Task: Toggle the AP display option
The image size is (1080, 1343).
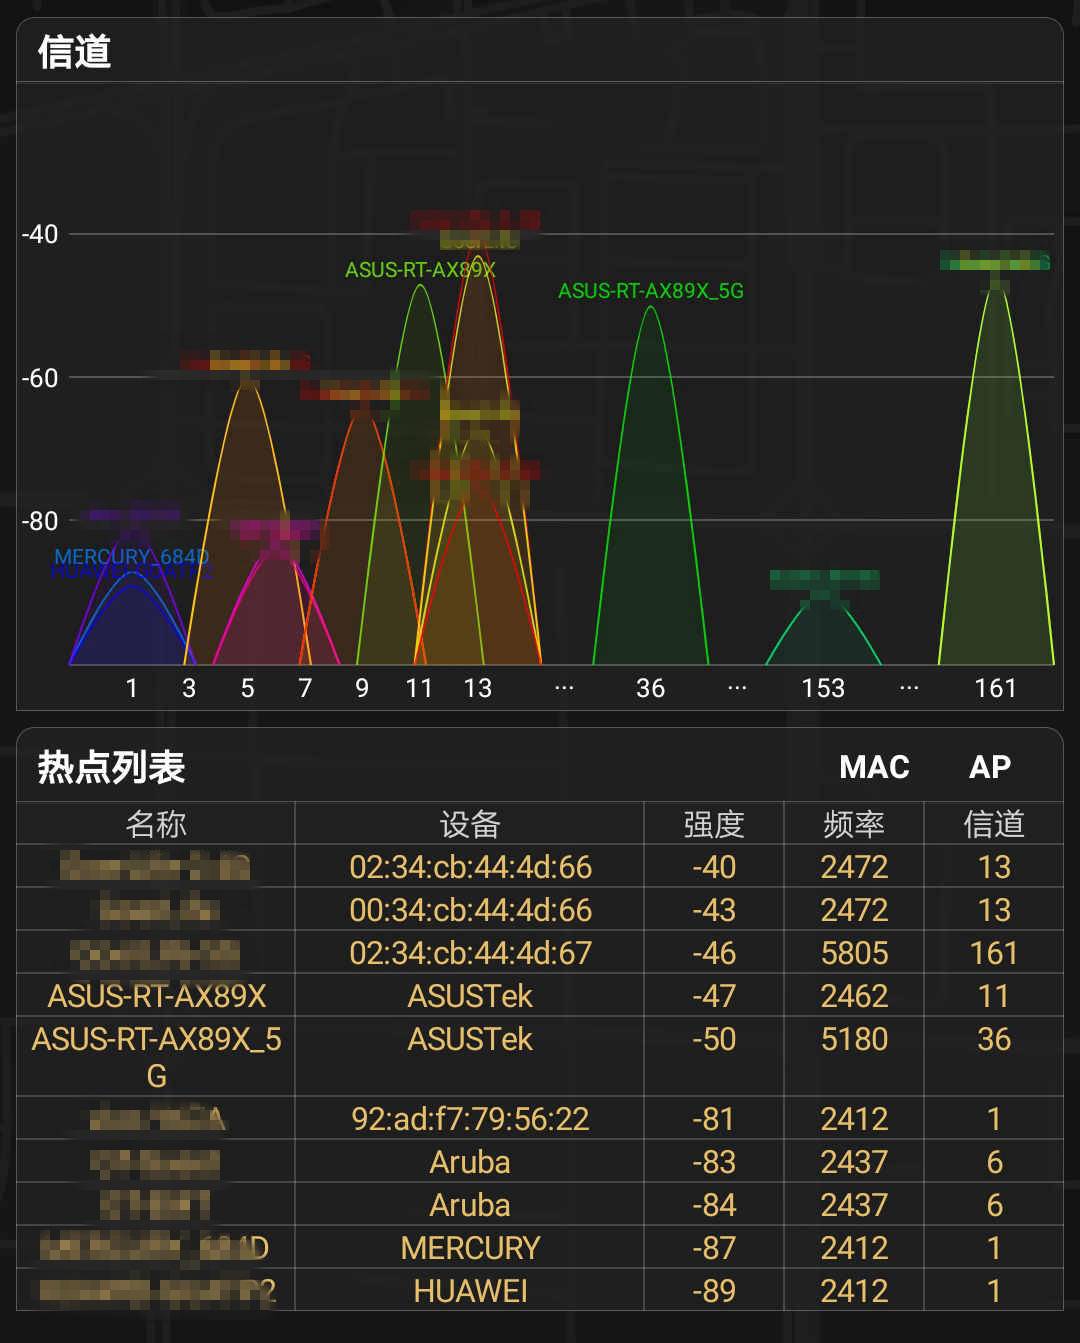Action: [991, 766]
